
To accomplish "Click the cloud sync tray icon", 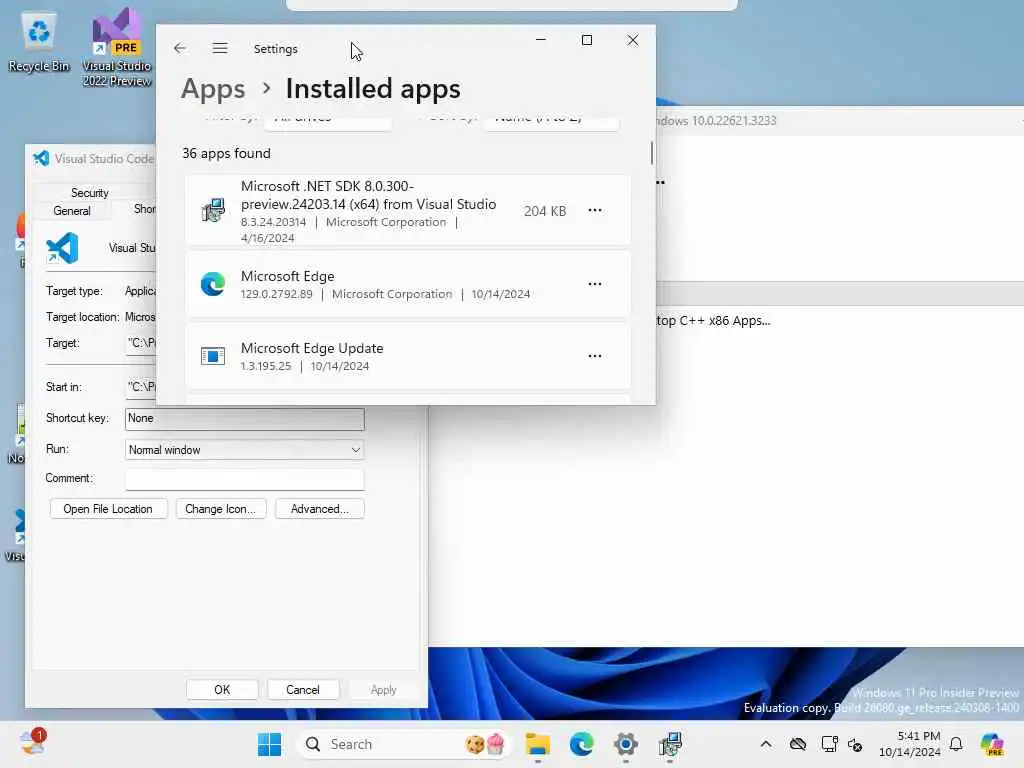I will coord(797,744).
